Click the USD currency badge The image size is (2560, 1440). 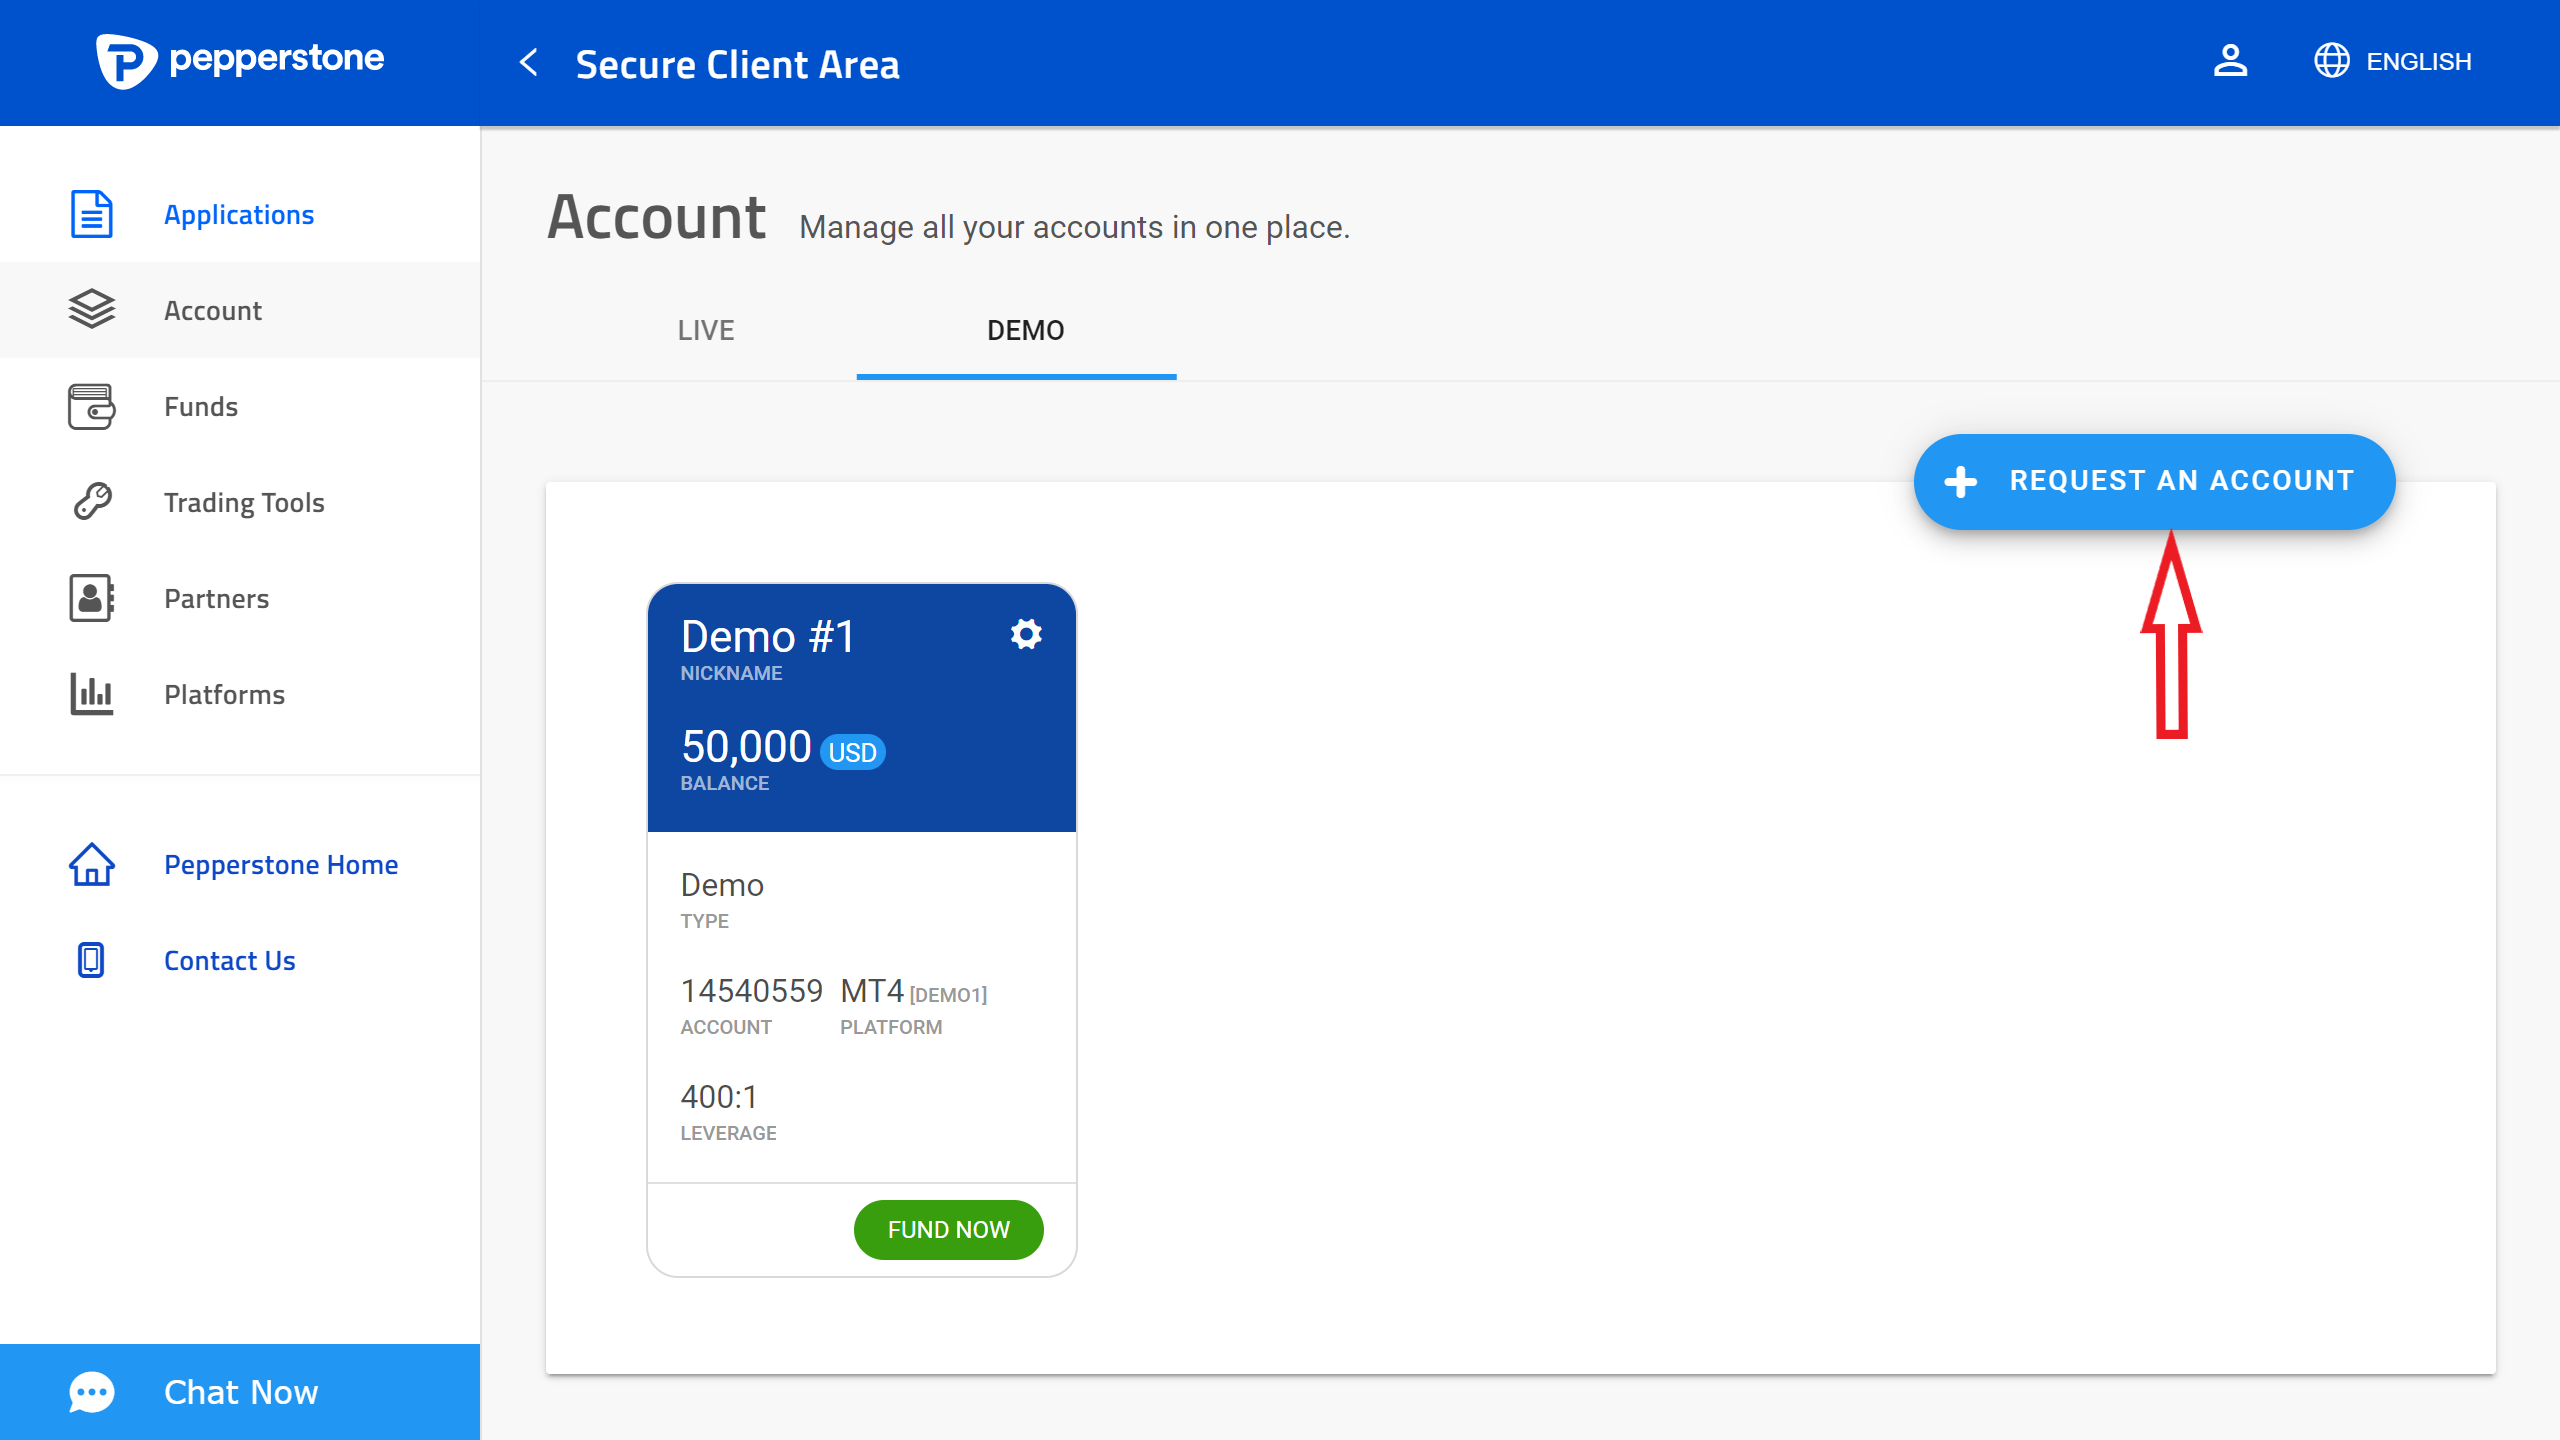(852, 752)
